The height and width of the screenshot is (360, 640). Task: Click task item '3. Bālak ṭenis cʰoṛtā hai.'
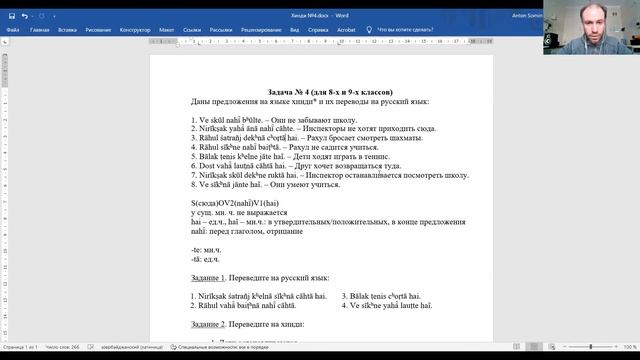[381, 296]
